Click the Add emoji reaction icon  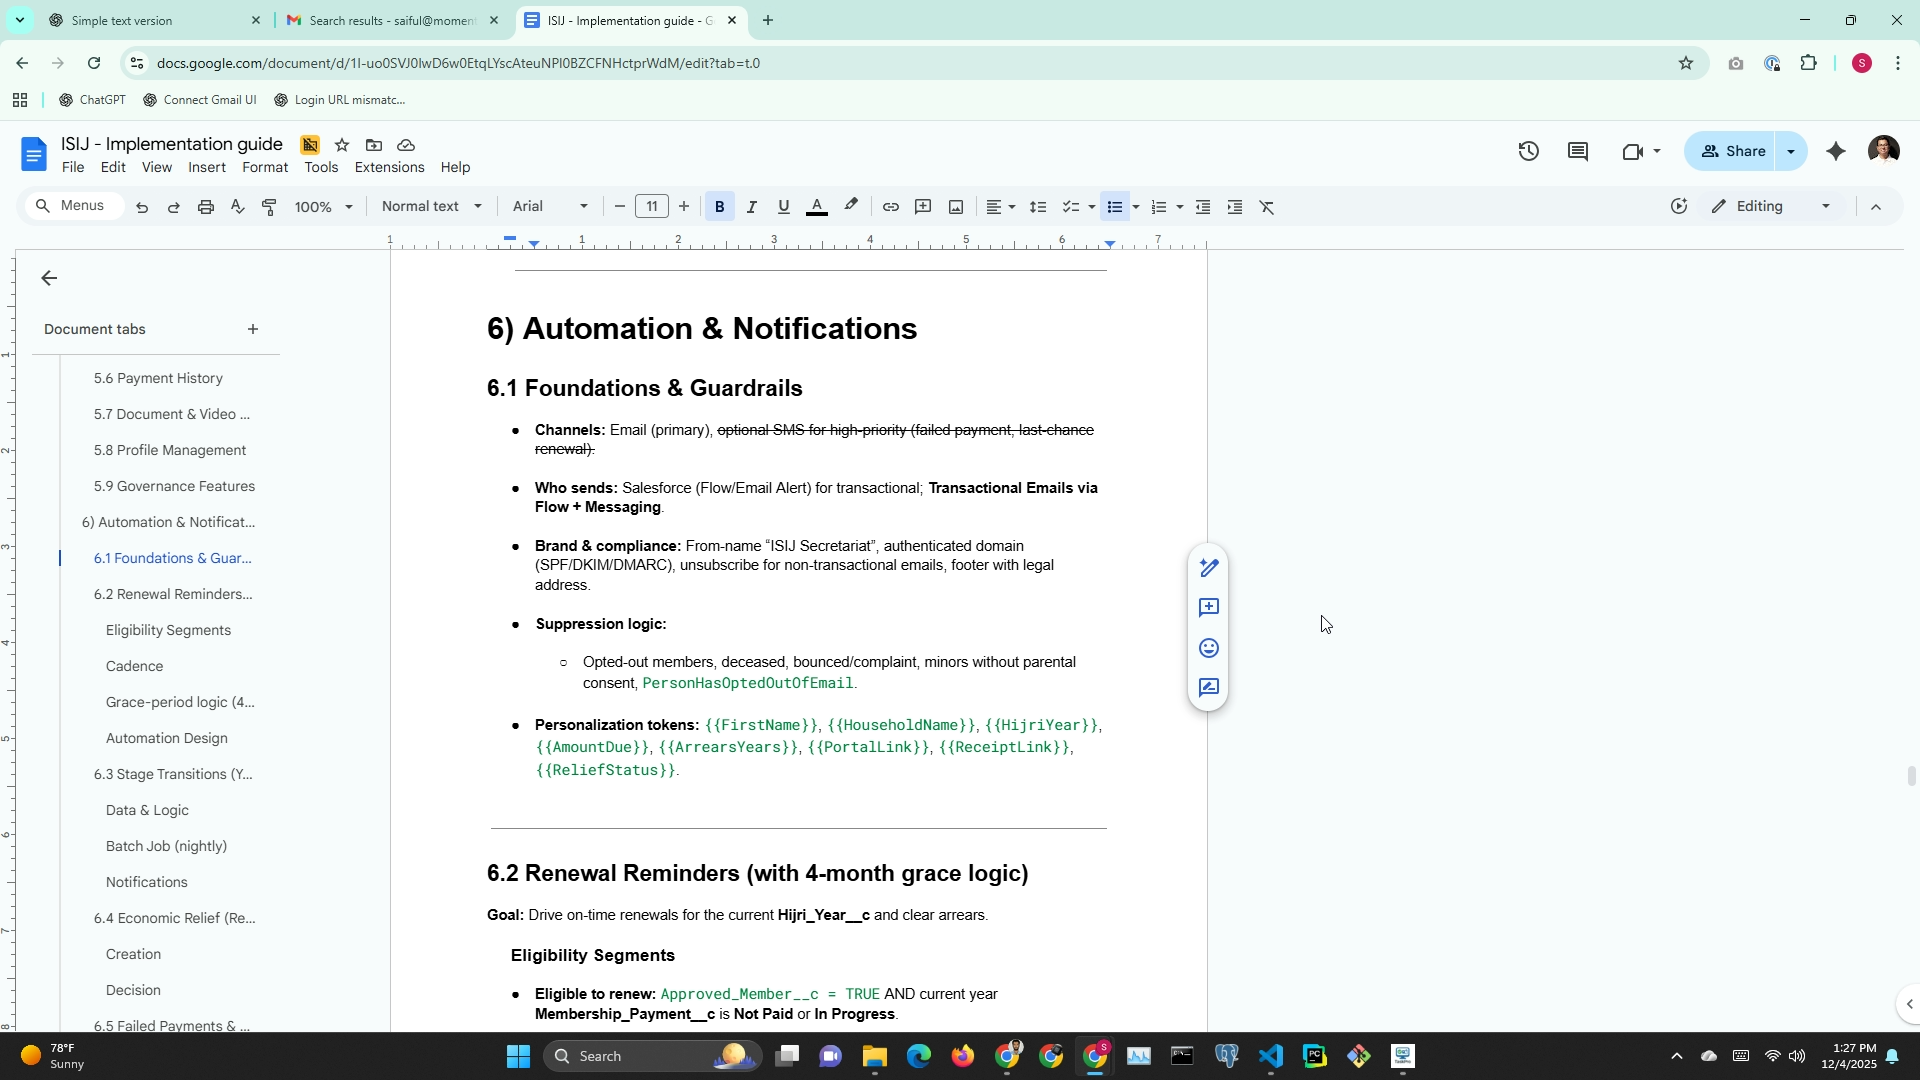[x=1208, y=648]
